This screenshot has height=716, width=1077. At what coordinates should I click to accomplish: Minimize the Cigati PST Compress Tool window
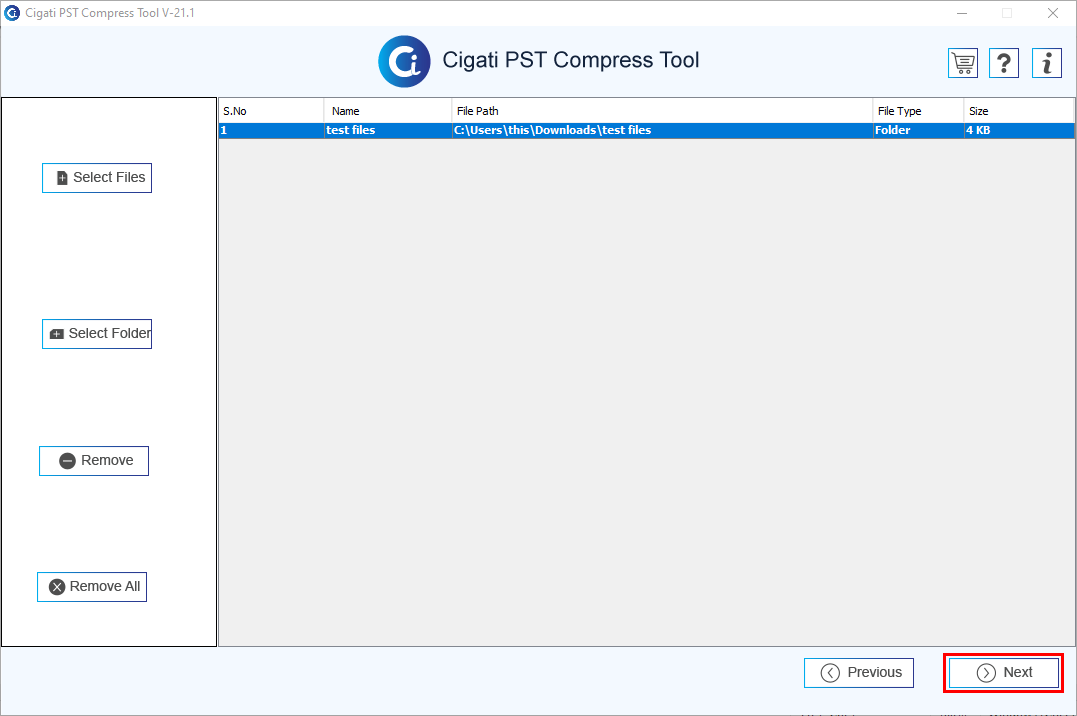pos(962,13)
